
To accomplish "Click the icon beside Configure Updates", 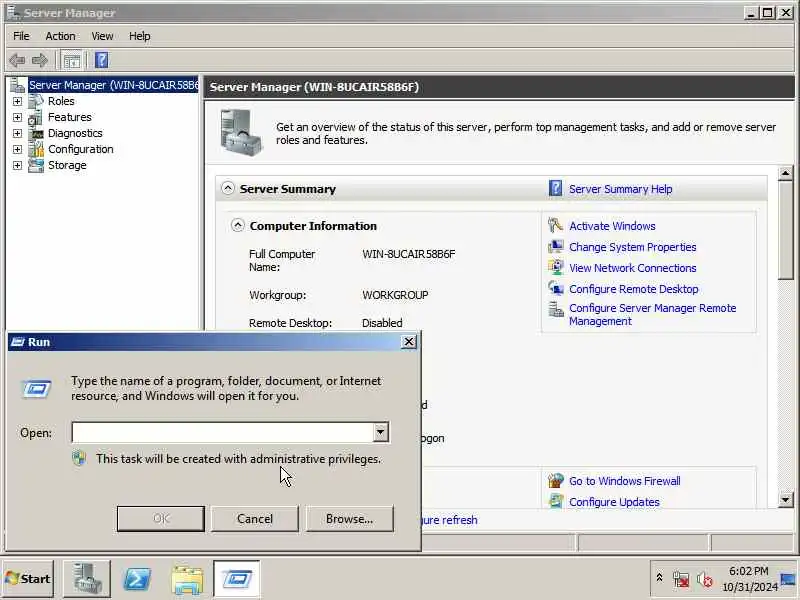I will pos(555,502).
